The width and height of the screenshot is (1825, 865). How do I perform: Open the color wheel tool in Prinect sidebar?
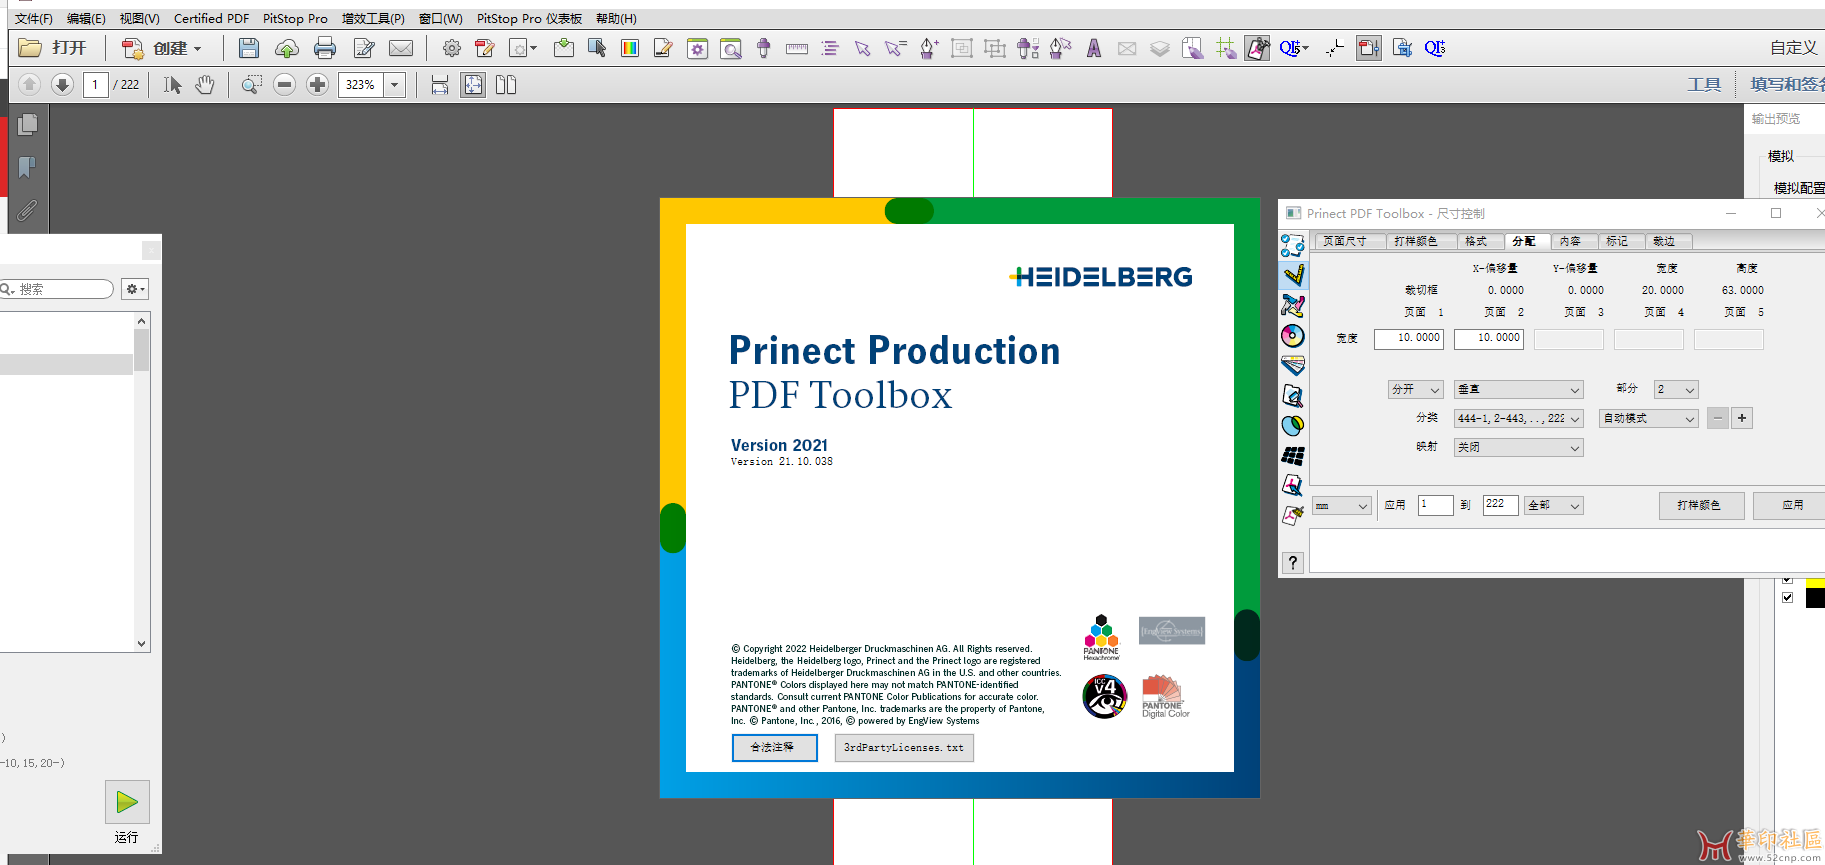coord(1293,336)
